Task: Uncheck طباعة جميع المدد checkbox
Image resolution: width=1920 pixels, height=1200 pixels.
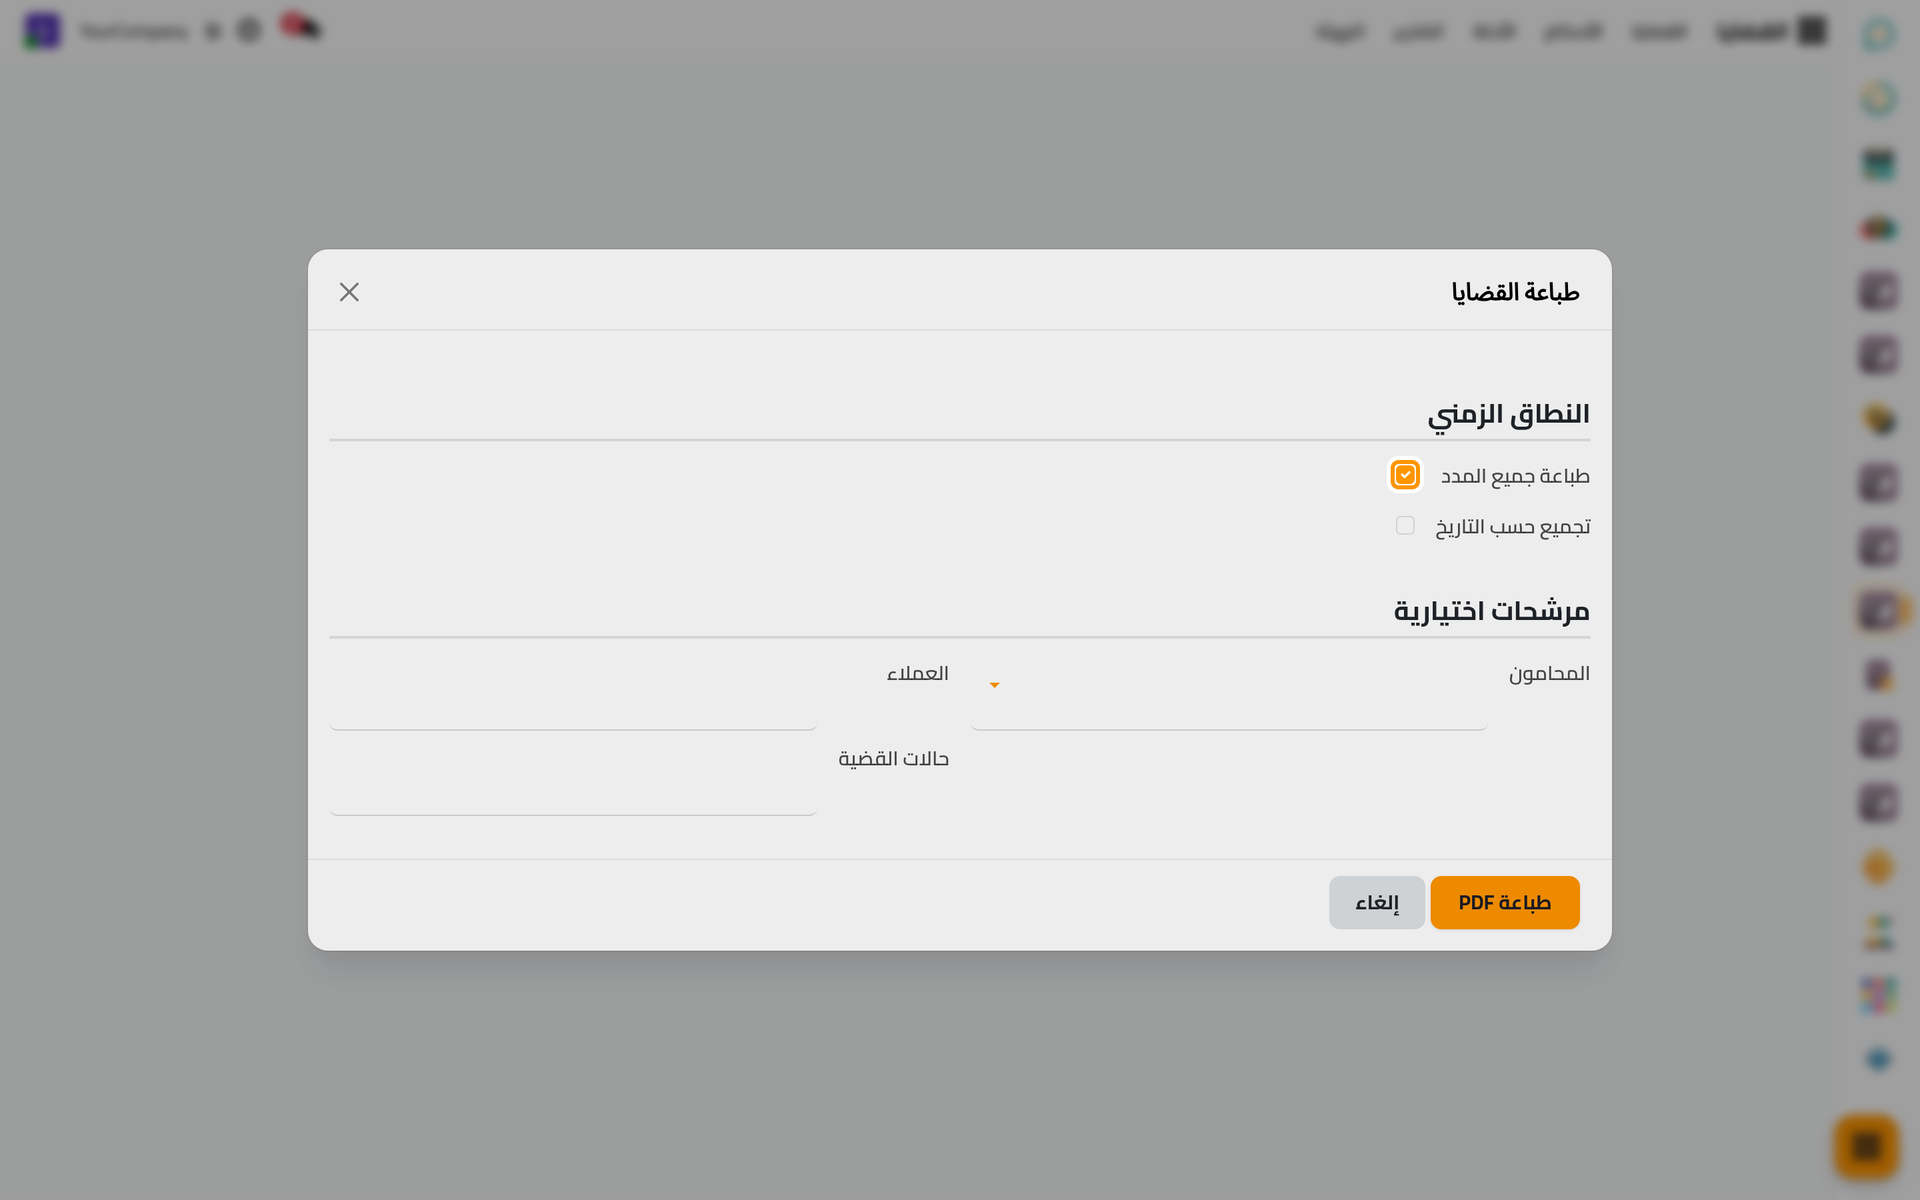Action: coord(1405,475)
